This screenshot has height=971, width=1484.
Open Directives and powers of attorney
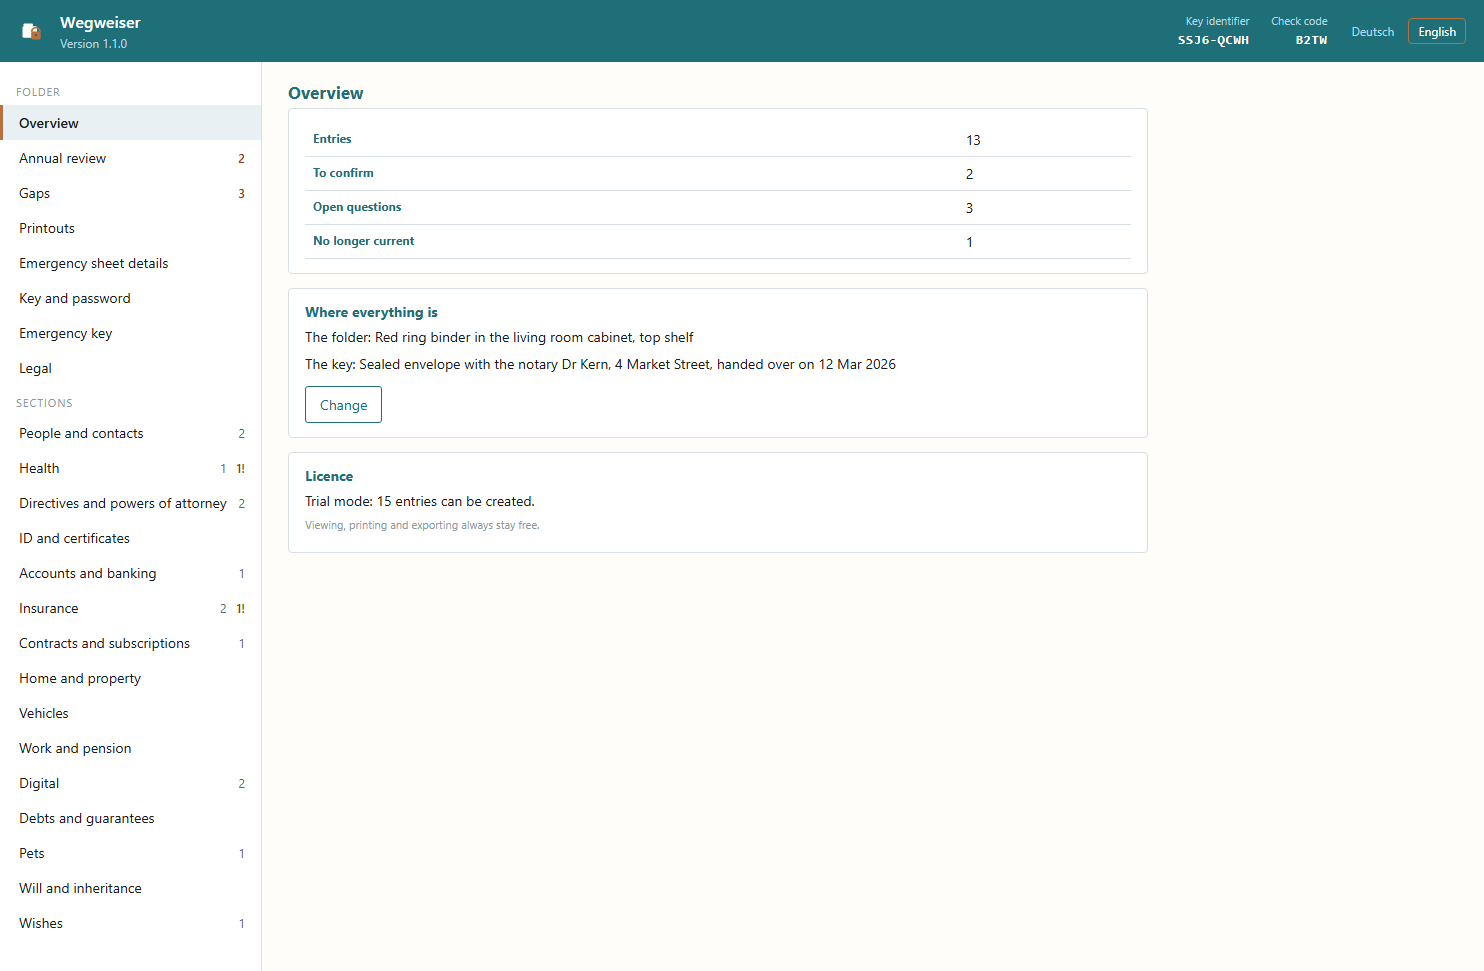130,503
